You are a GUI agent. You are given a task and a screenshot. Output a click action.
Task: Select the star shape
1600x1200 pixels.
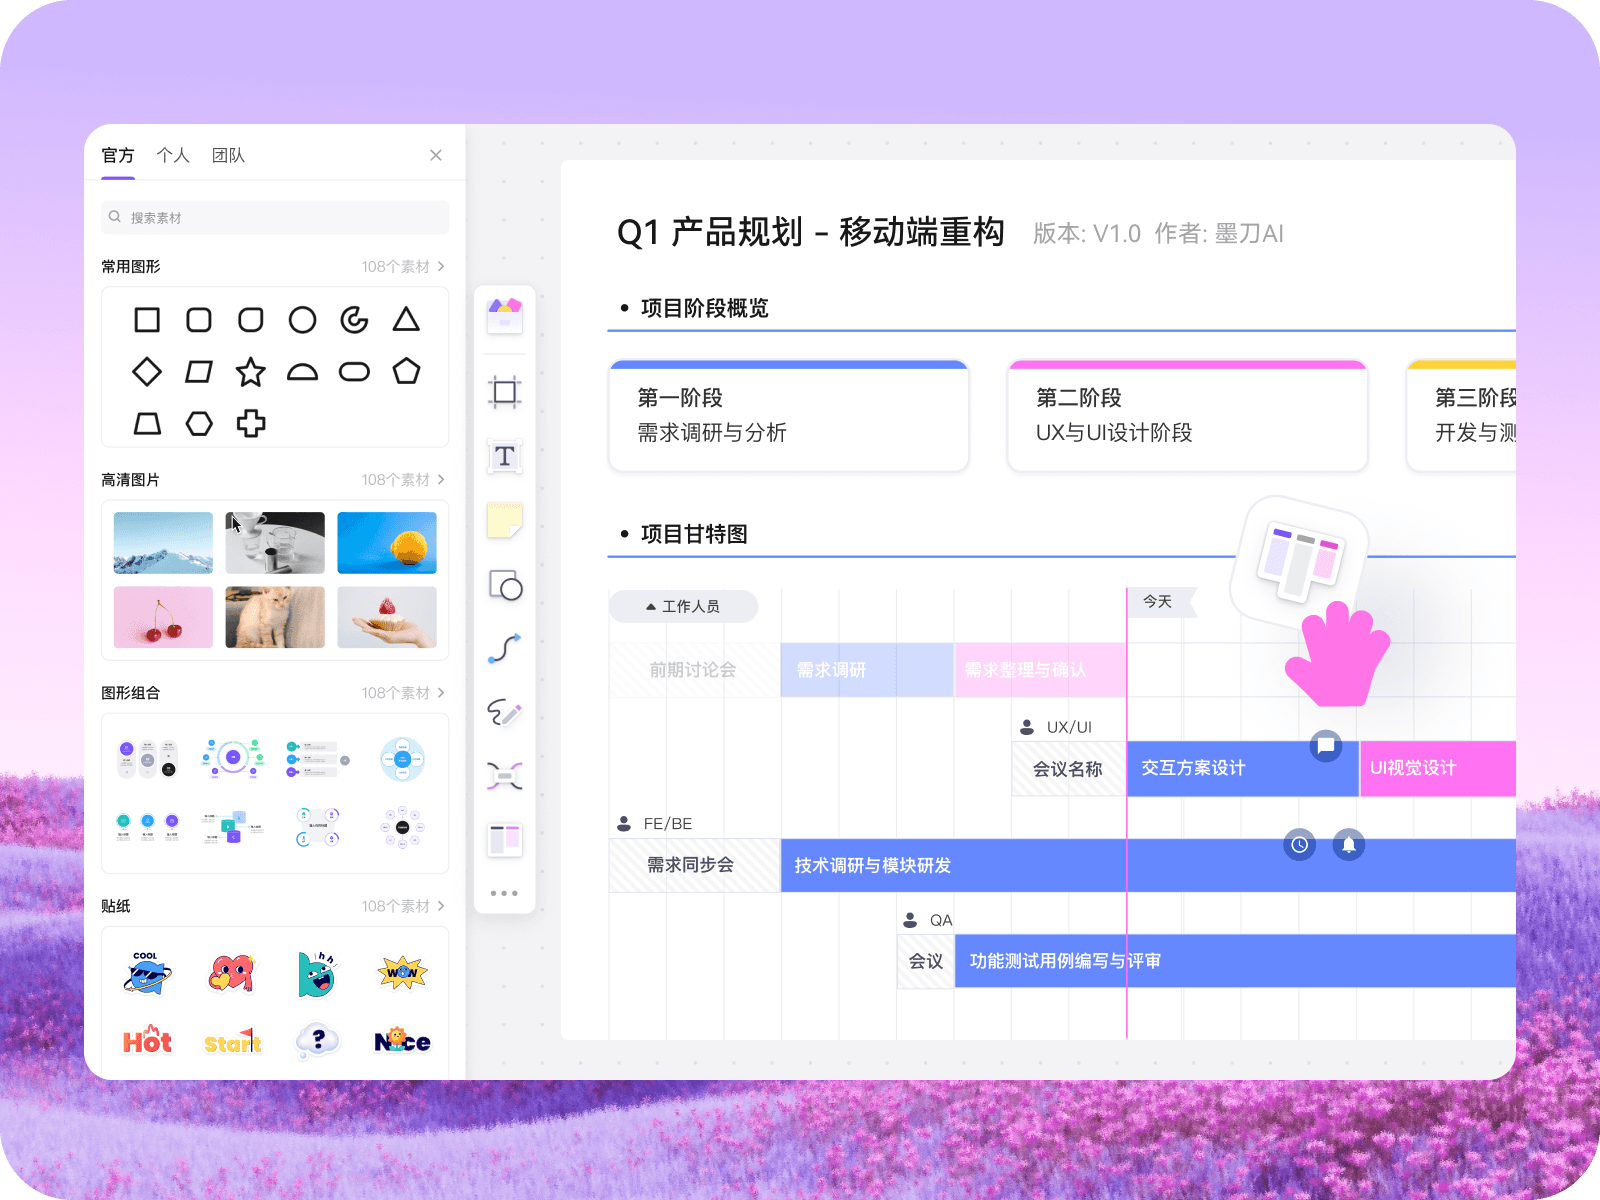pos(251,372)
